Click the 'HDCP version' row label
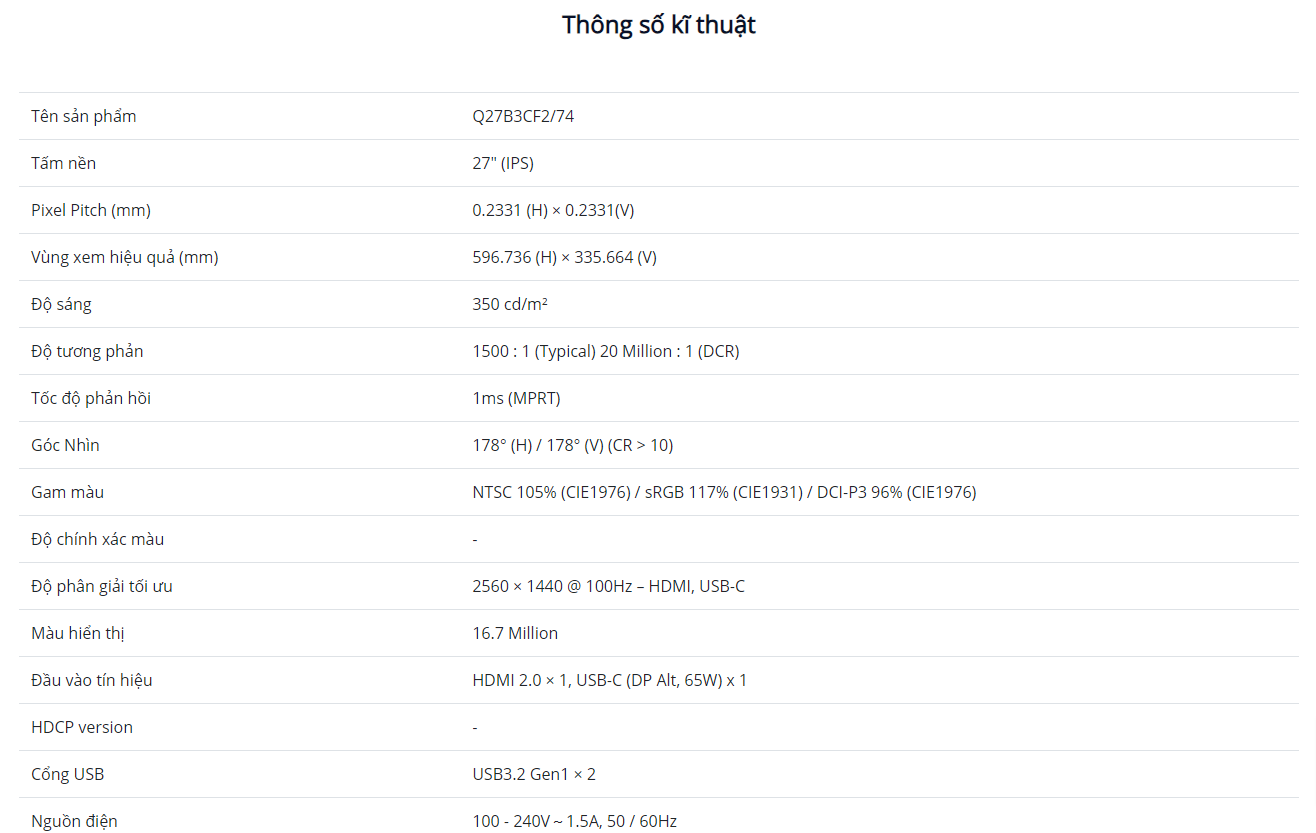 (82, 727)
